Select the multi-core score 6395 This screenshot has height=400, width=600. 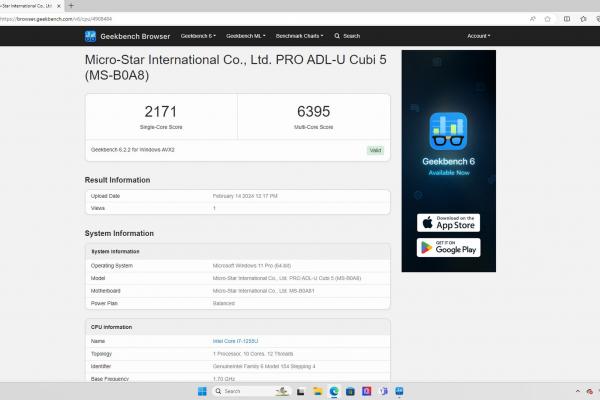pyautogui.click(x=313, y=111)
